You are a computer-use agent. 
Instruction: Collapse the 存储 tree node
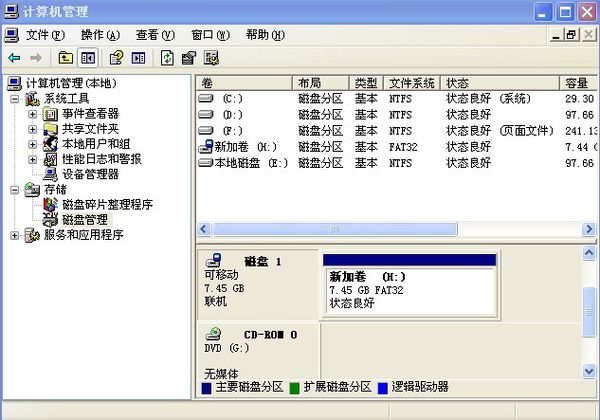[x=14, y=189]
